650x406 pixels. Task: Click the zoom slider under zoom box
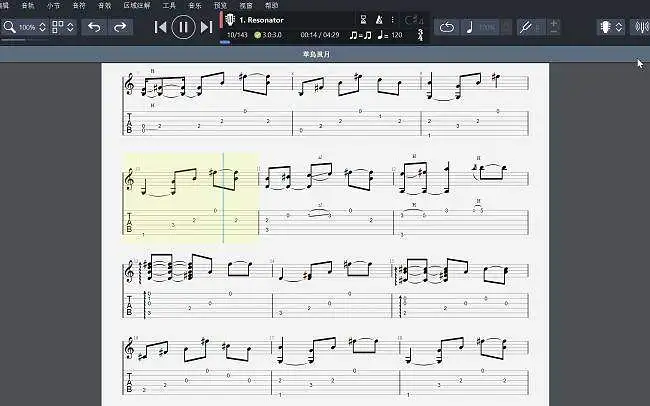25,40
